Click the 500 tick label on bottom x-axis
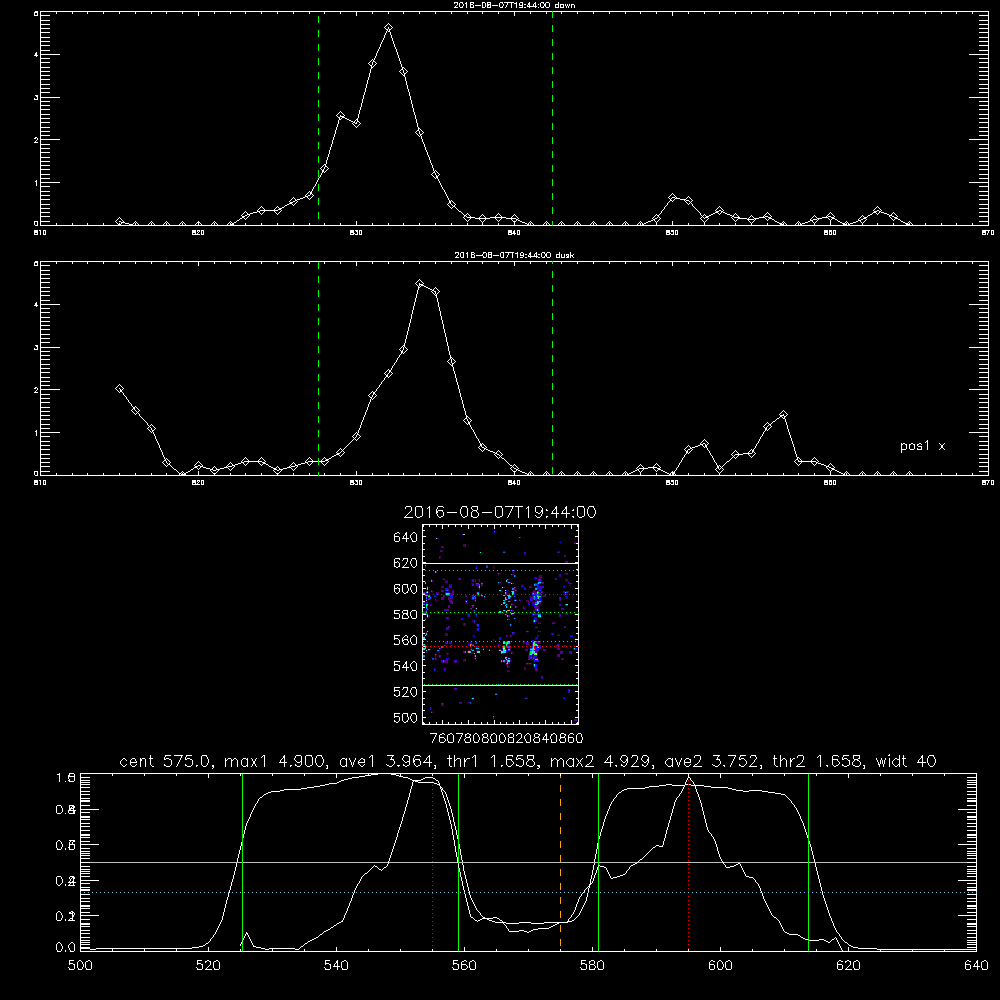Screen dimensions: 1000x1000 coord(80,966)
